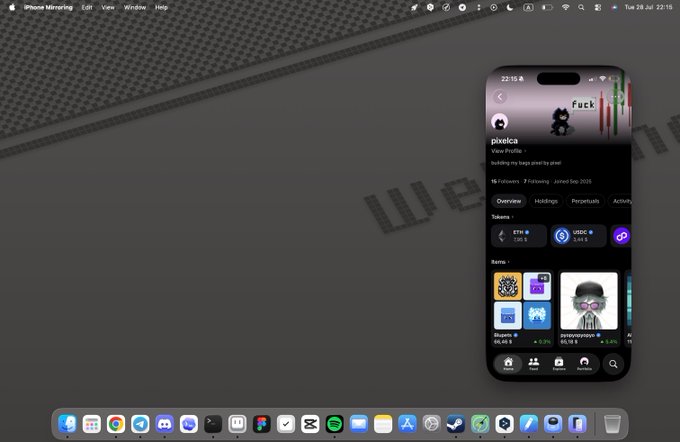The width and height of the screenshot is (680, 442).
Task: Open the keyboard input source menu
Action: (528, 7)
